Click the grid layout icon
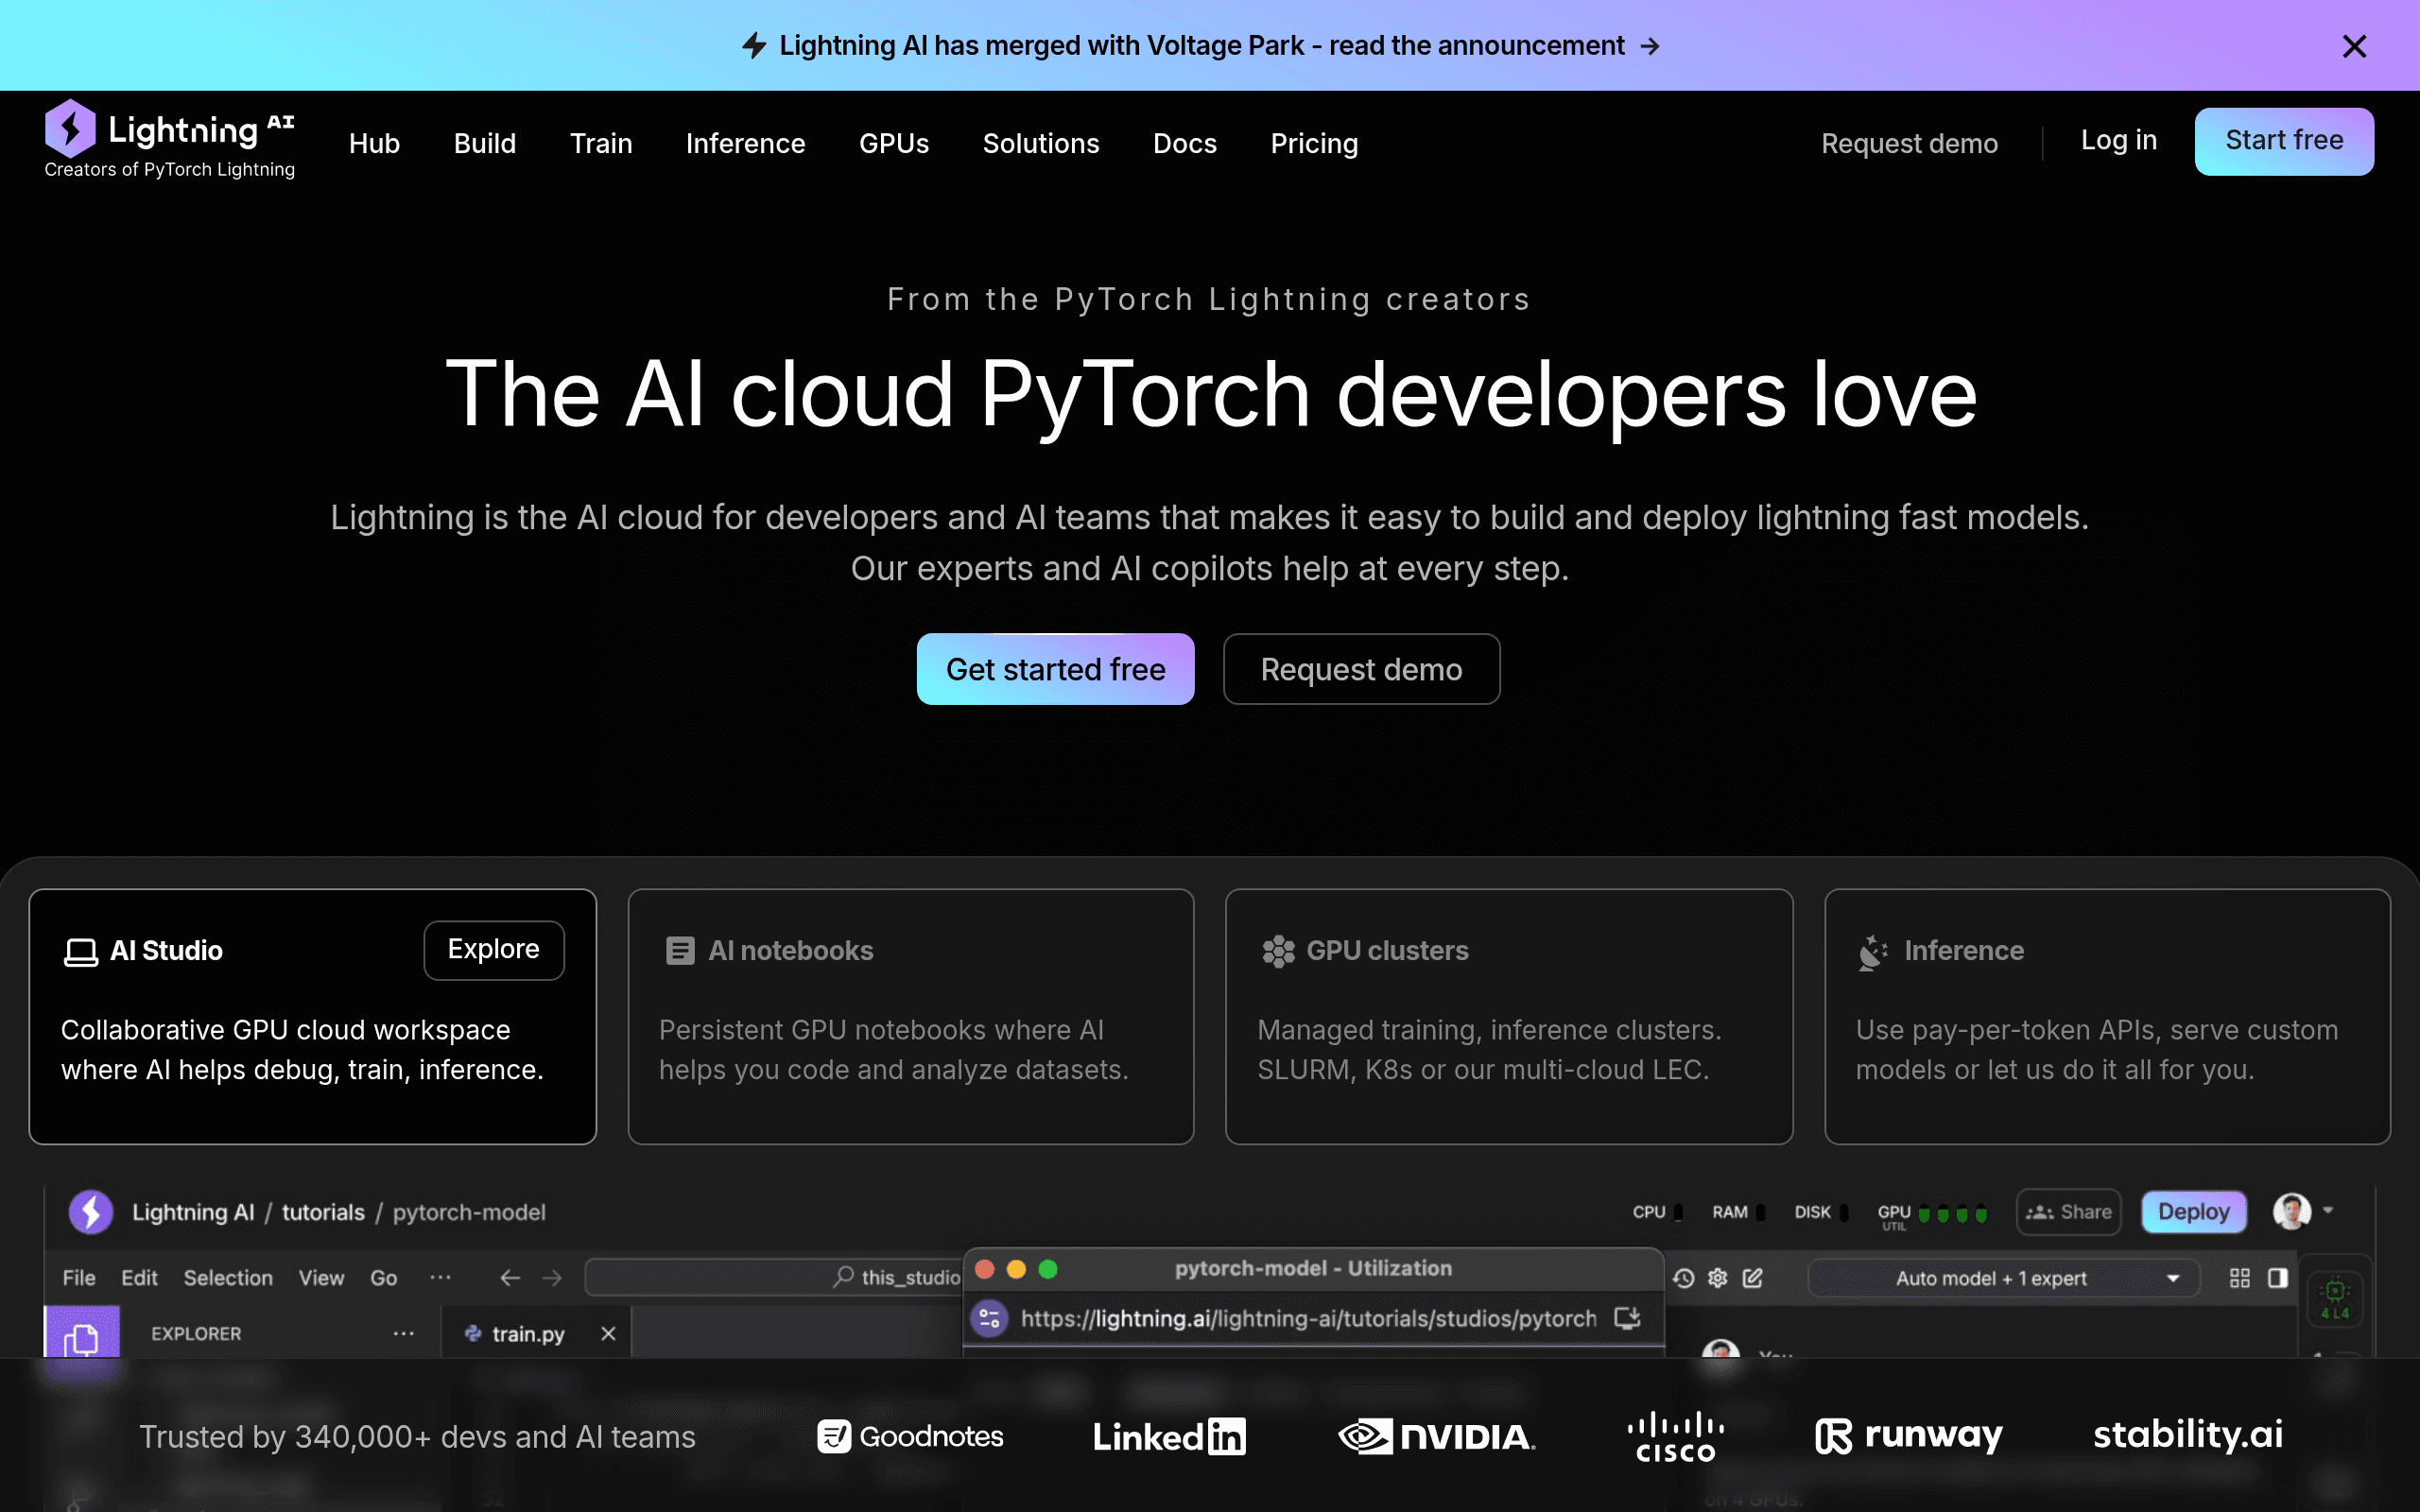This screenshot has height=1512, width=2420. [x=2240, y=1278]
